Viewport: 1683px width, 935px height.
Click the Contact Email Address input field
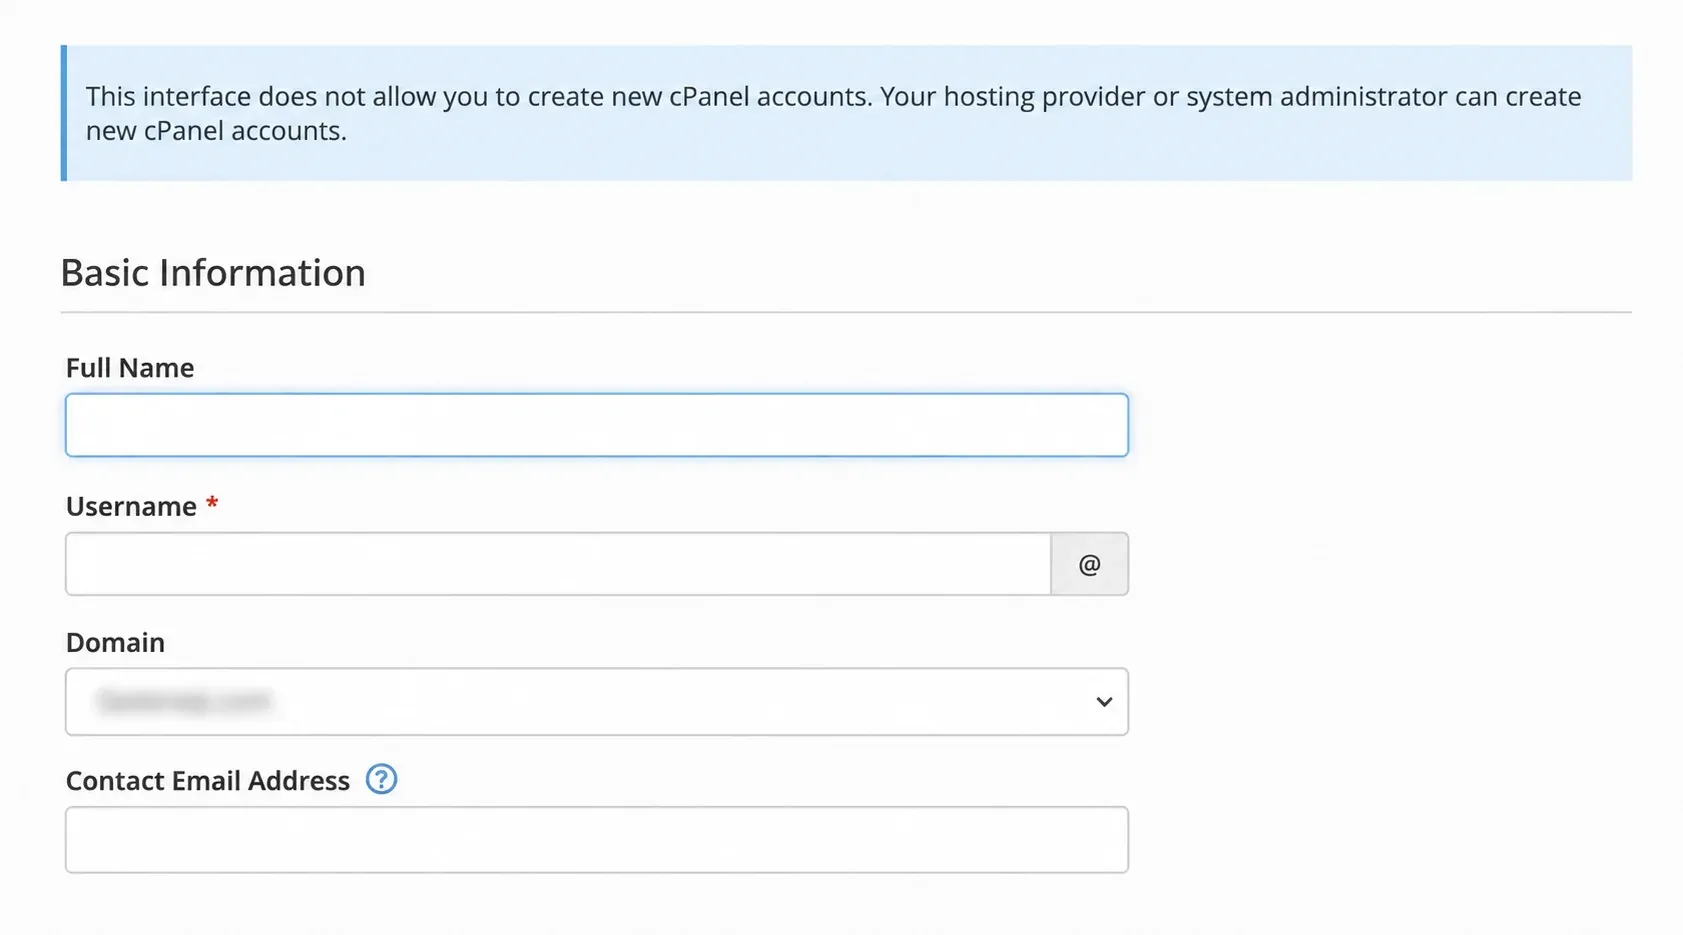[x=597, y=840]
